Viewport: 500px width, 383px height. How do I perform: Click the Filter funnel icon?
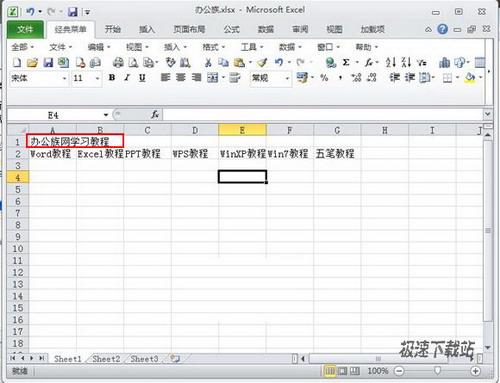pyautogui.click(x=422, y=63)
